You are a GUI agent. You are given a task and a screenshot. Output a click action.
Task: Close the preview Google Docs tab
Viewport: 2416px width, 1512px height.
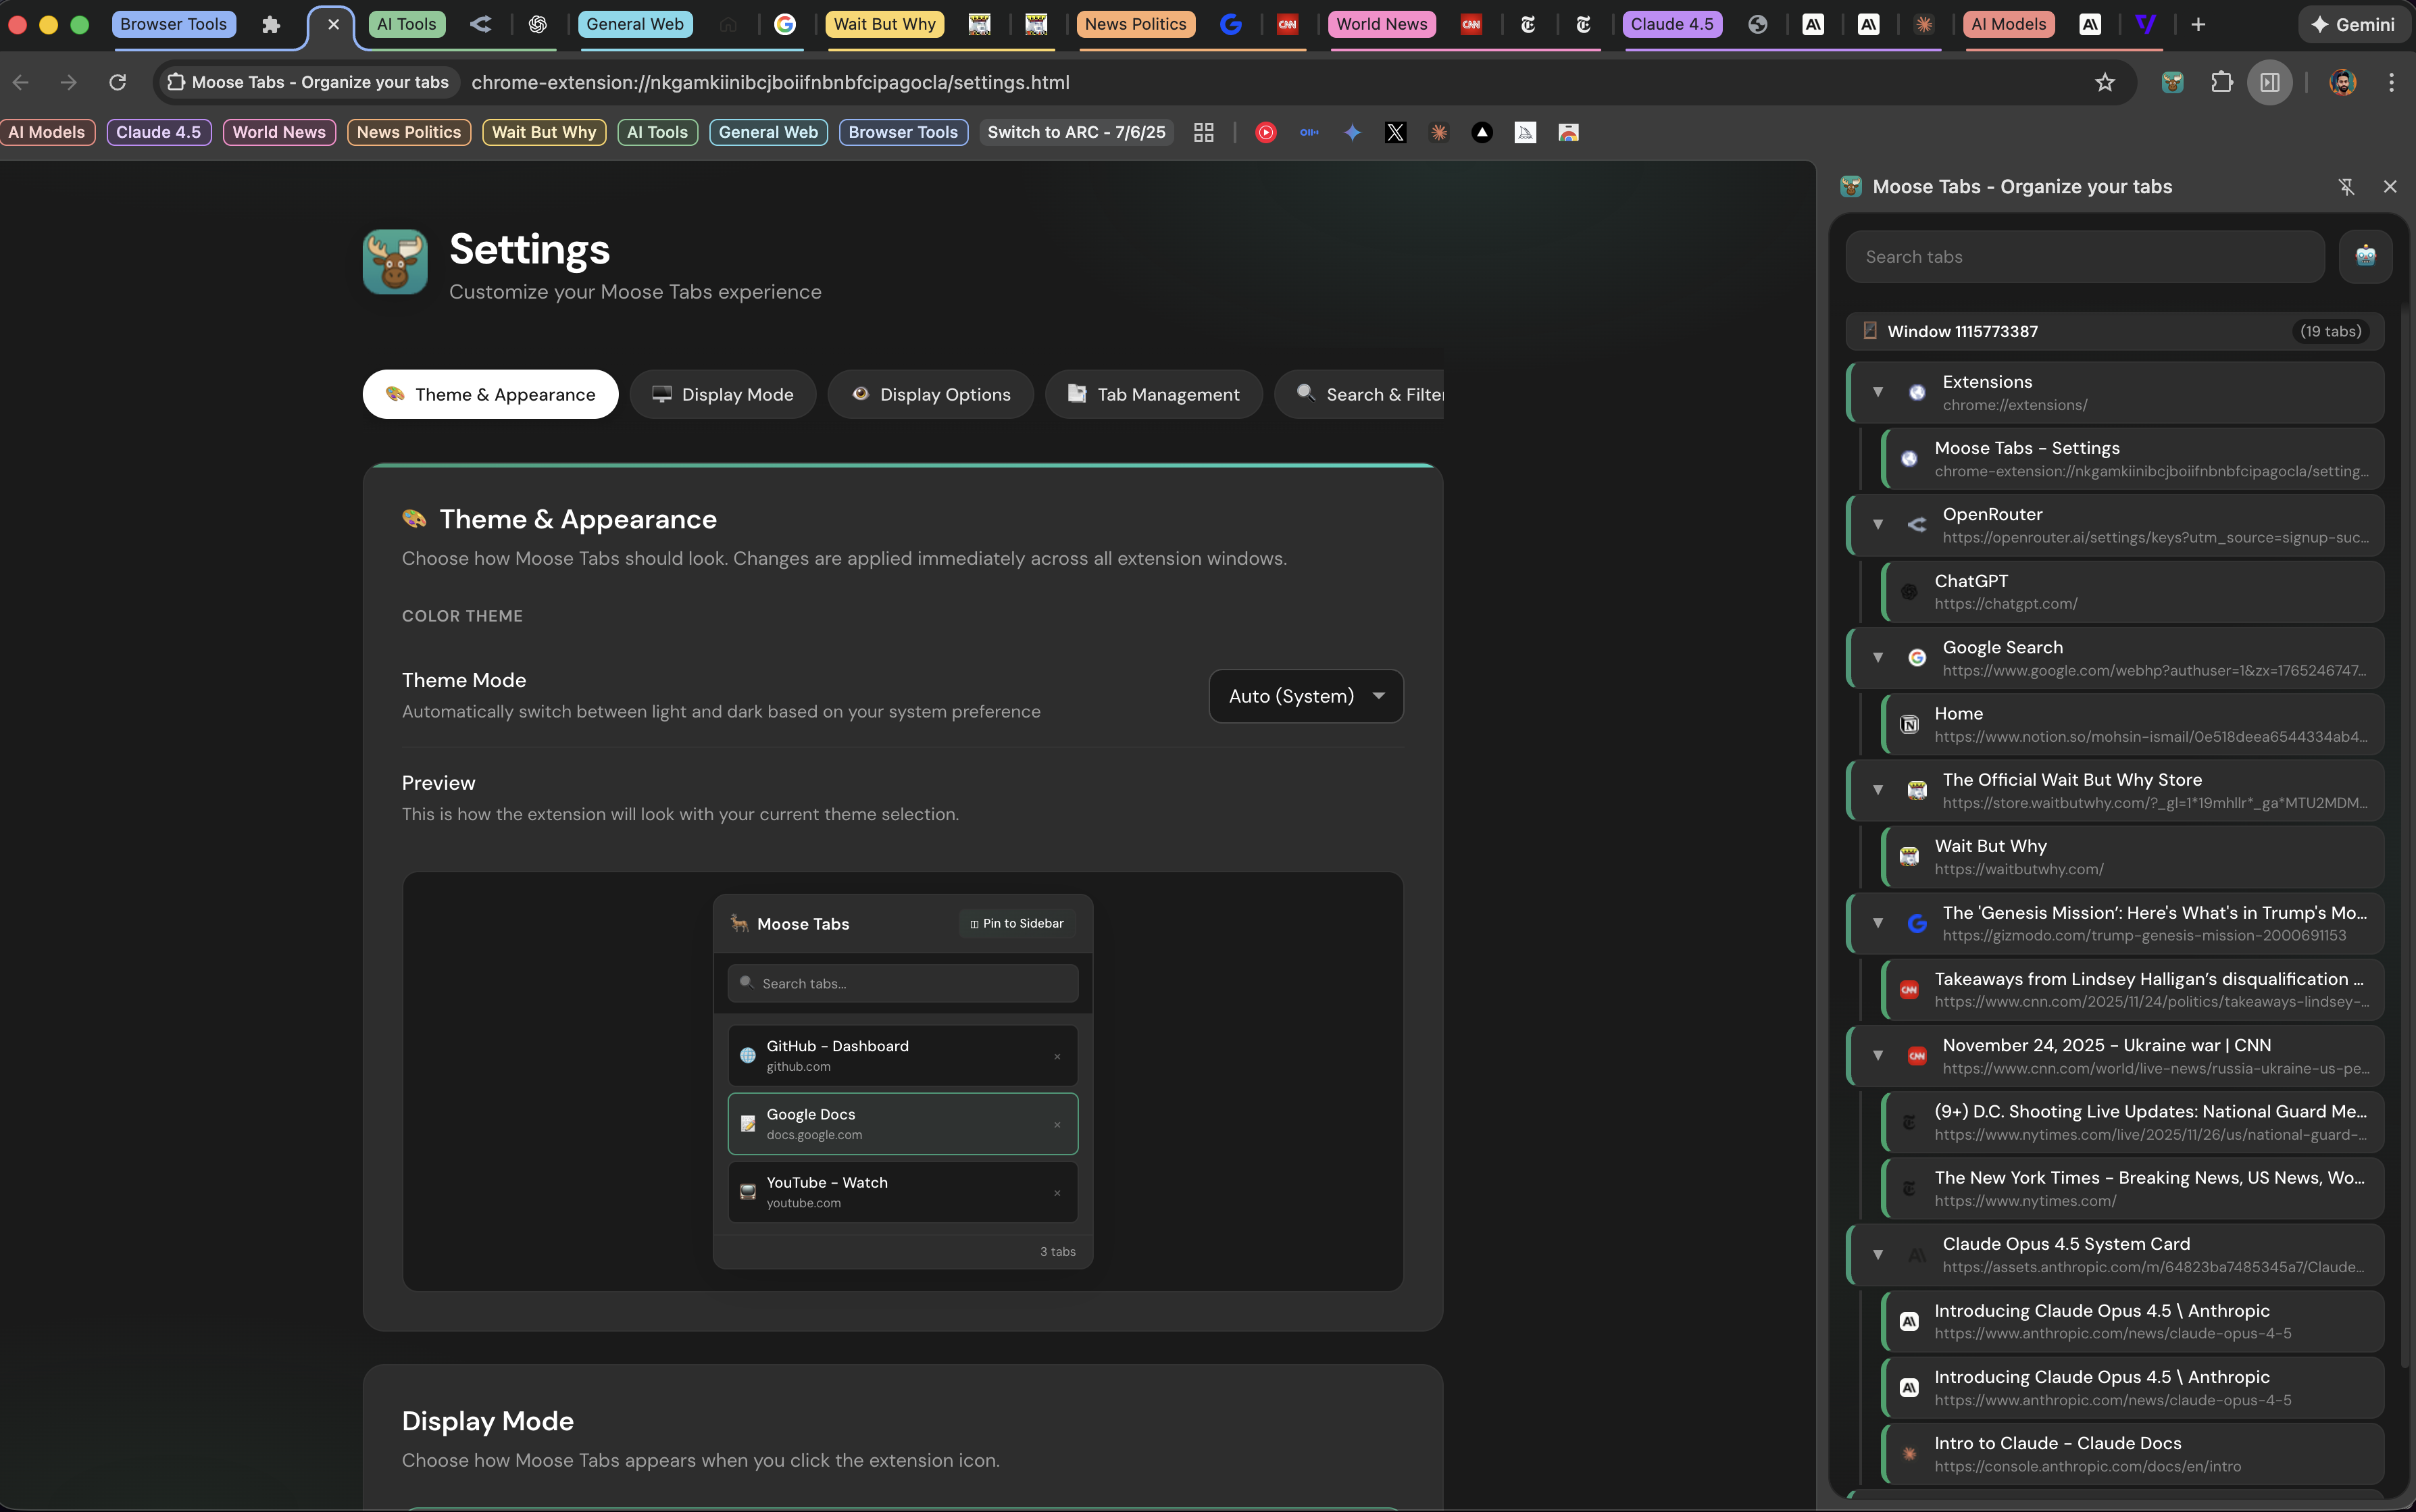click(1057, 1124)
